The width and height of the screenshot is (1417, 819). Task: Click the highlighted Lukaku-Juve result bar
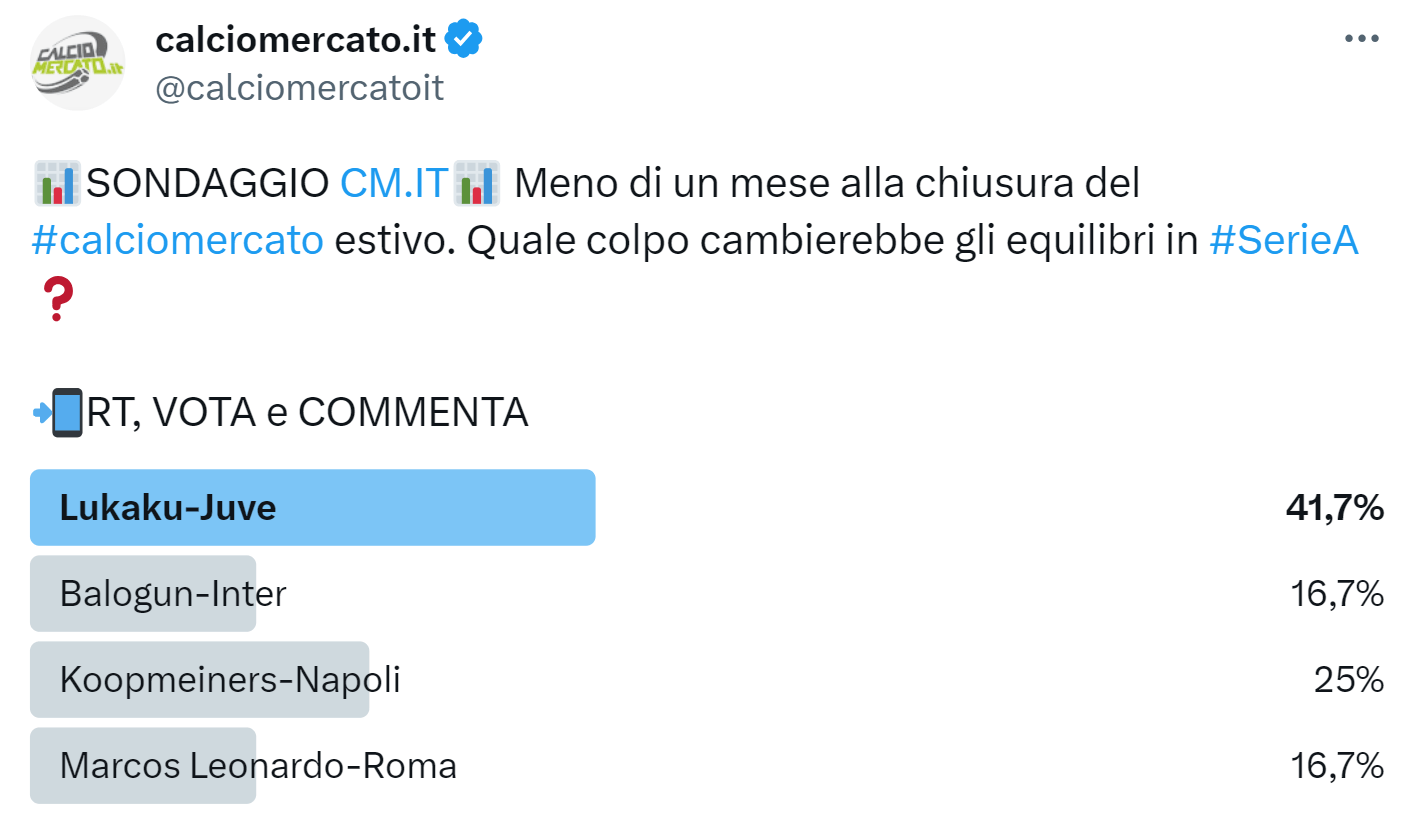tap(313, 507)
